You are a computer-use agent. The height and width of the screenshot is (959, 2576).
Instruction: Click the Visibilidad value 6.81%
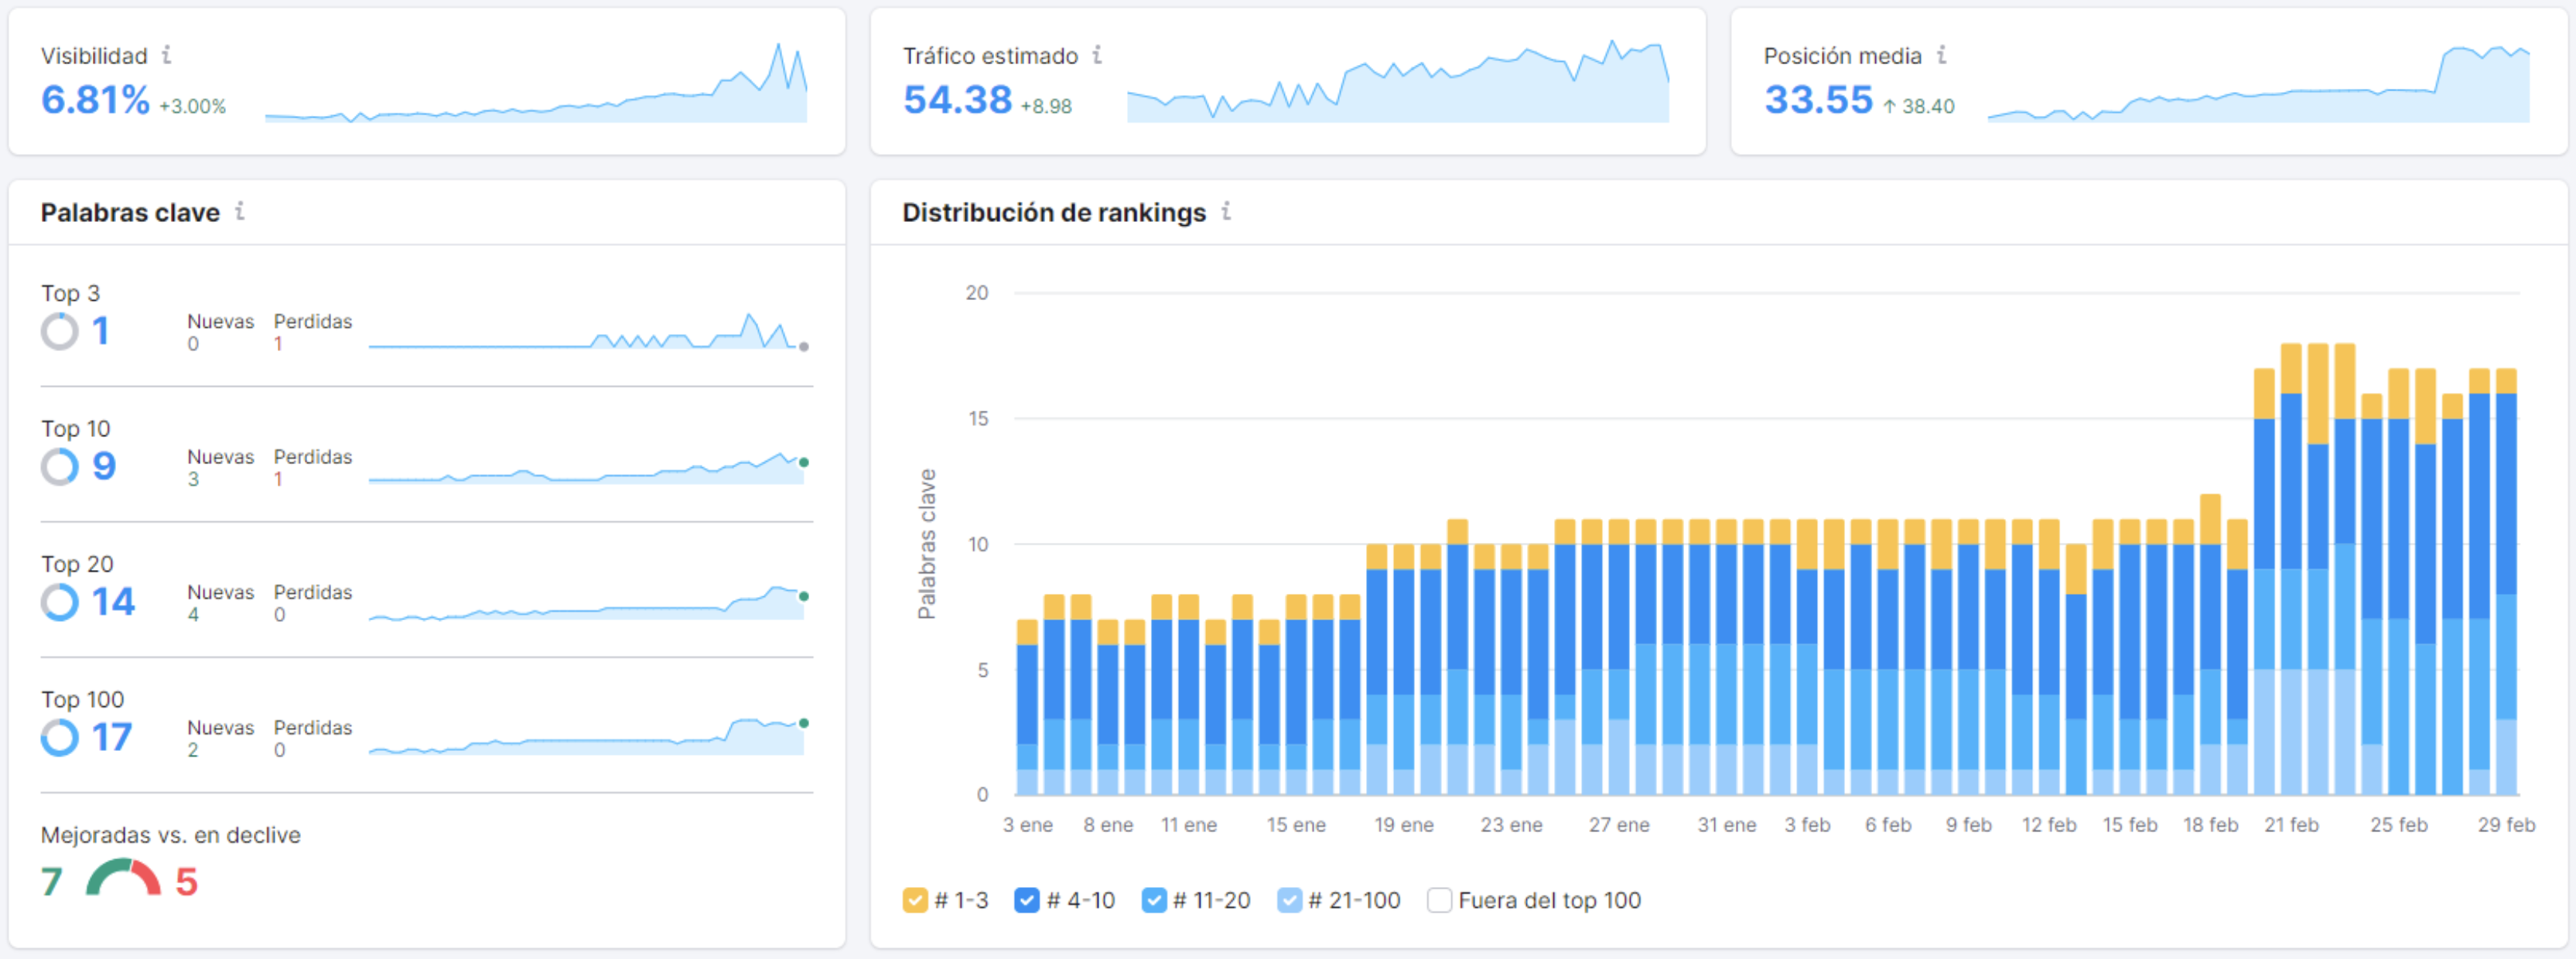95,100
